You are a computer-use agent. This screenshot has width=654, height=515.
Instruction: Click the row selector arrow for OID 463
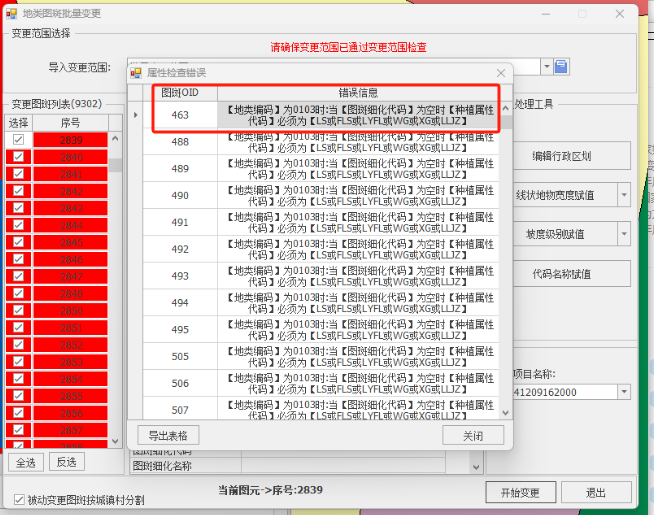[x=136, y=115]
